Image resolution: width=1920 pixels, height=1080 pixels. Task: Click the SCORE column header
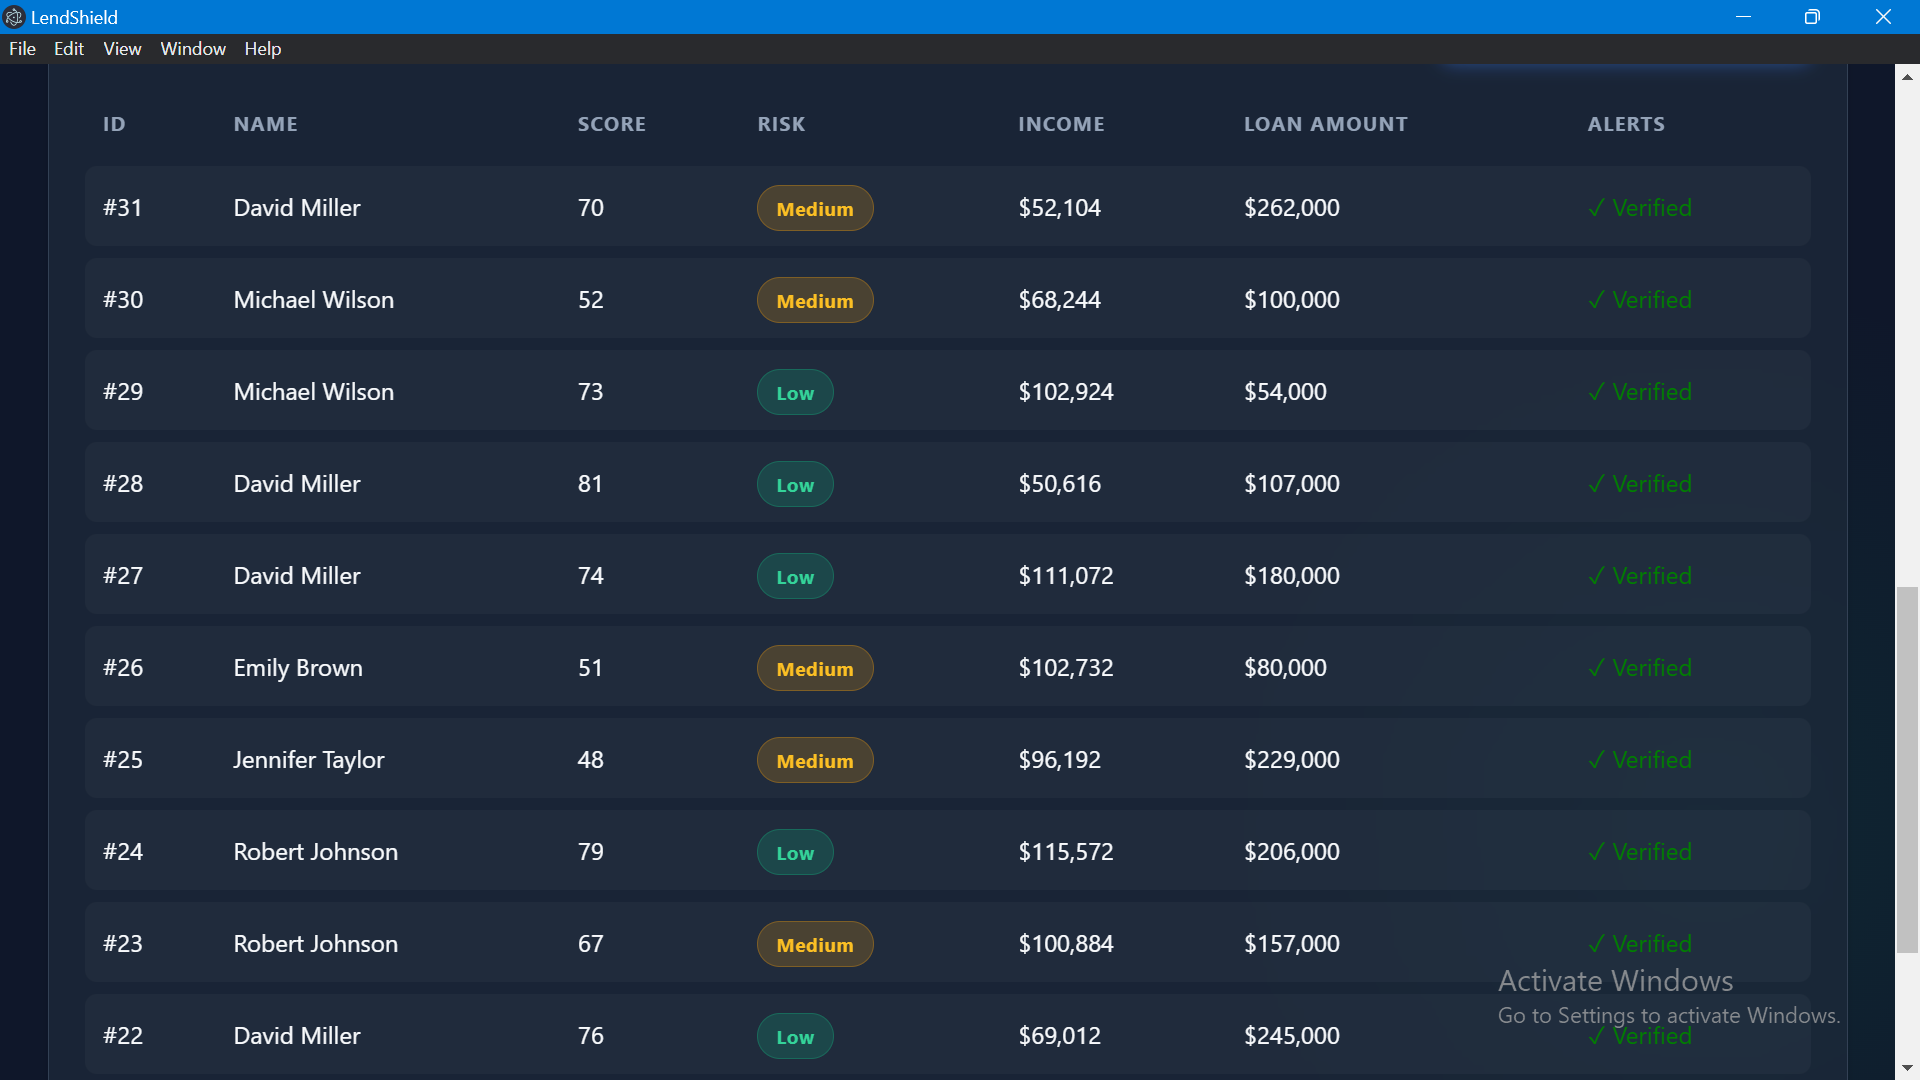point(611,124)
